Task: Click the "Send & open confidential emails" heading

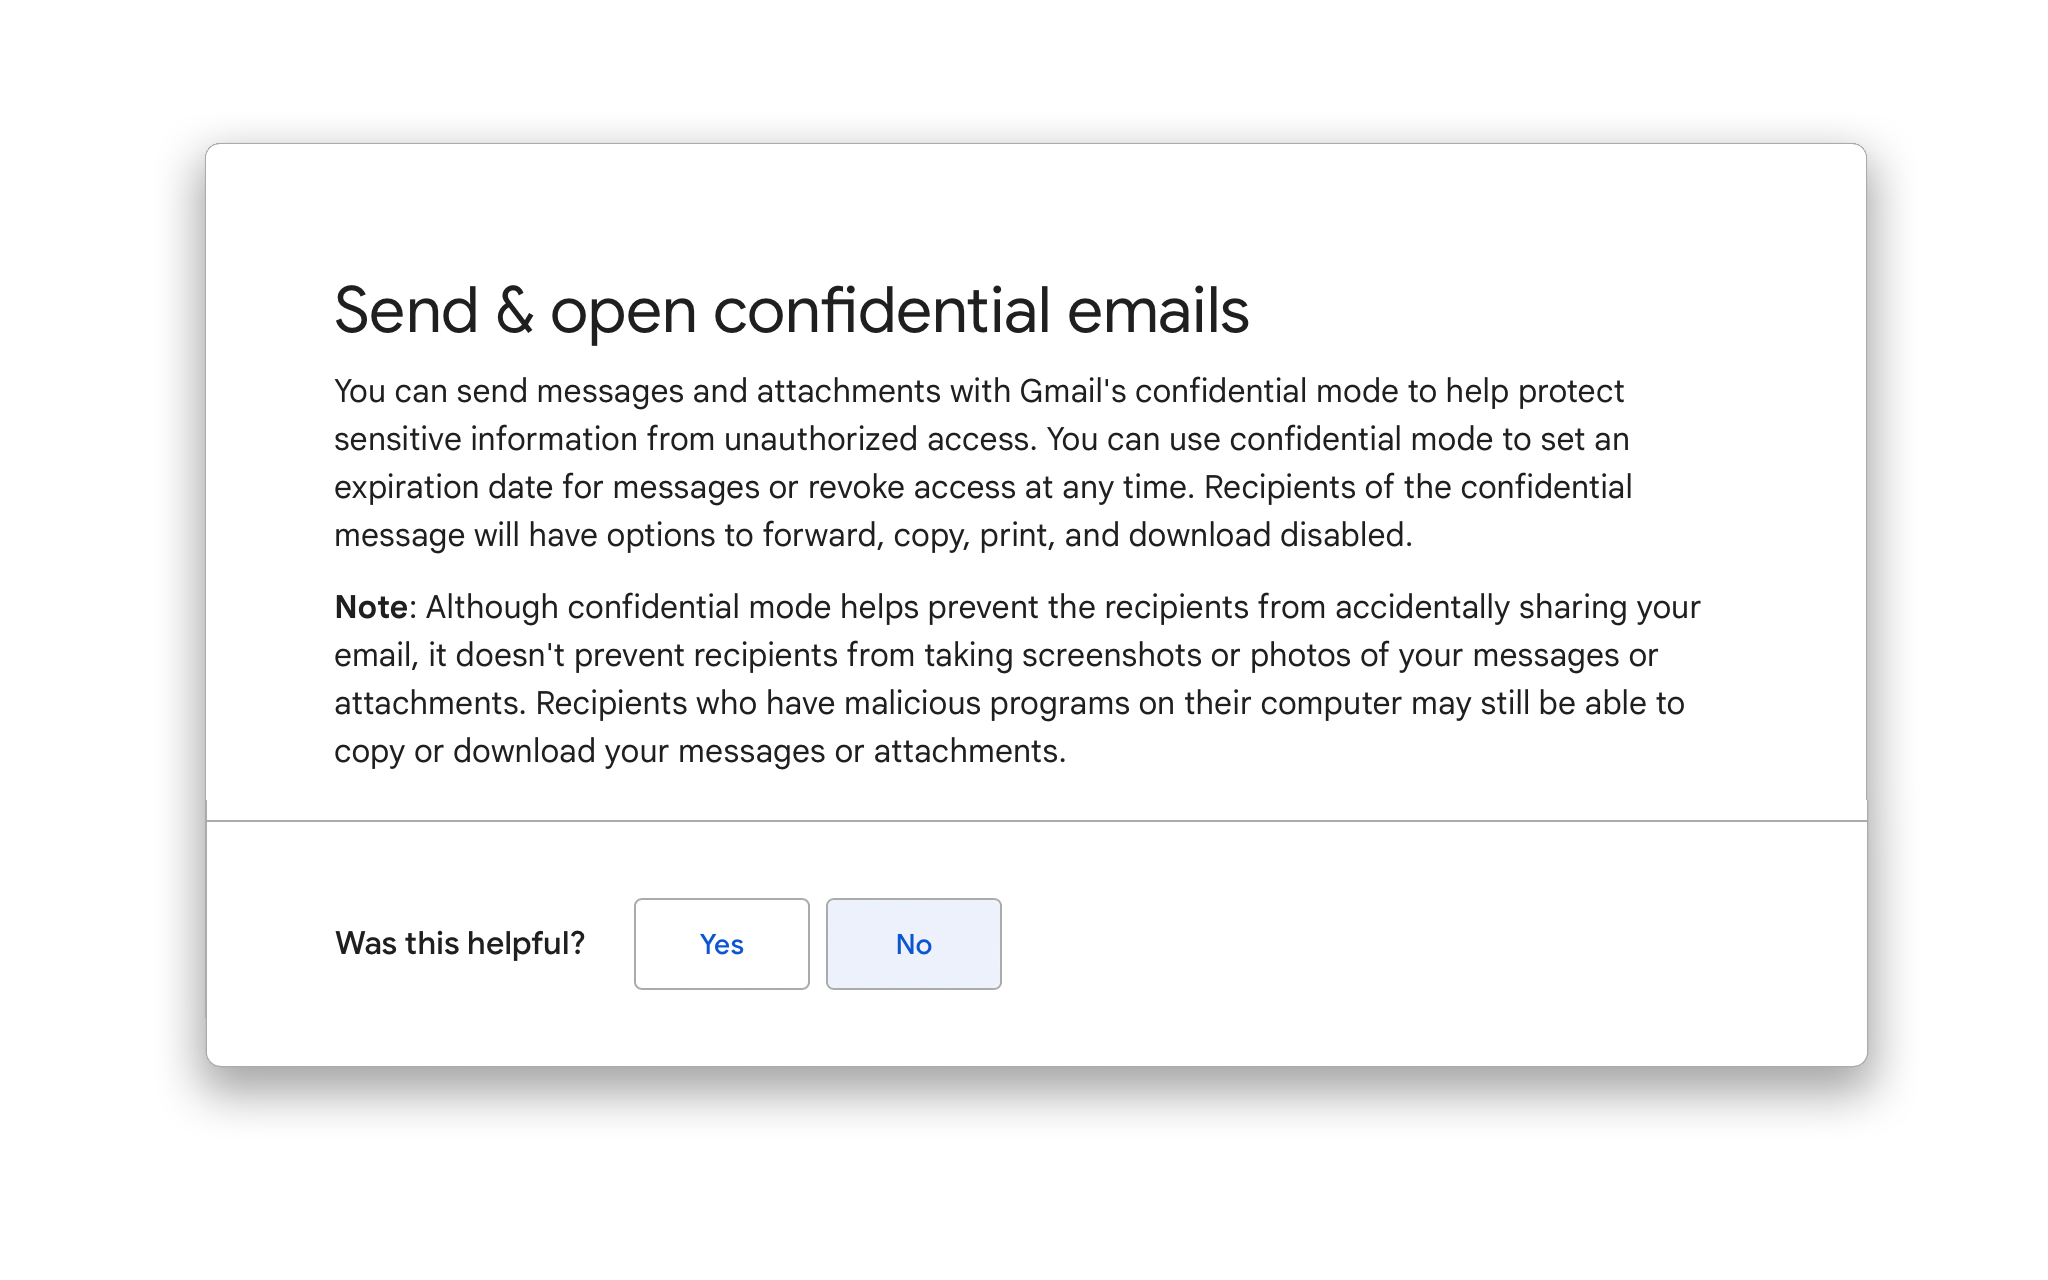Action: 790,310
